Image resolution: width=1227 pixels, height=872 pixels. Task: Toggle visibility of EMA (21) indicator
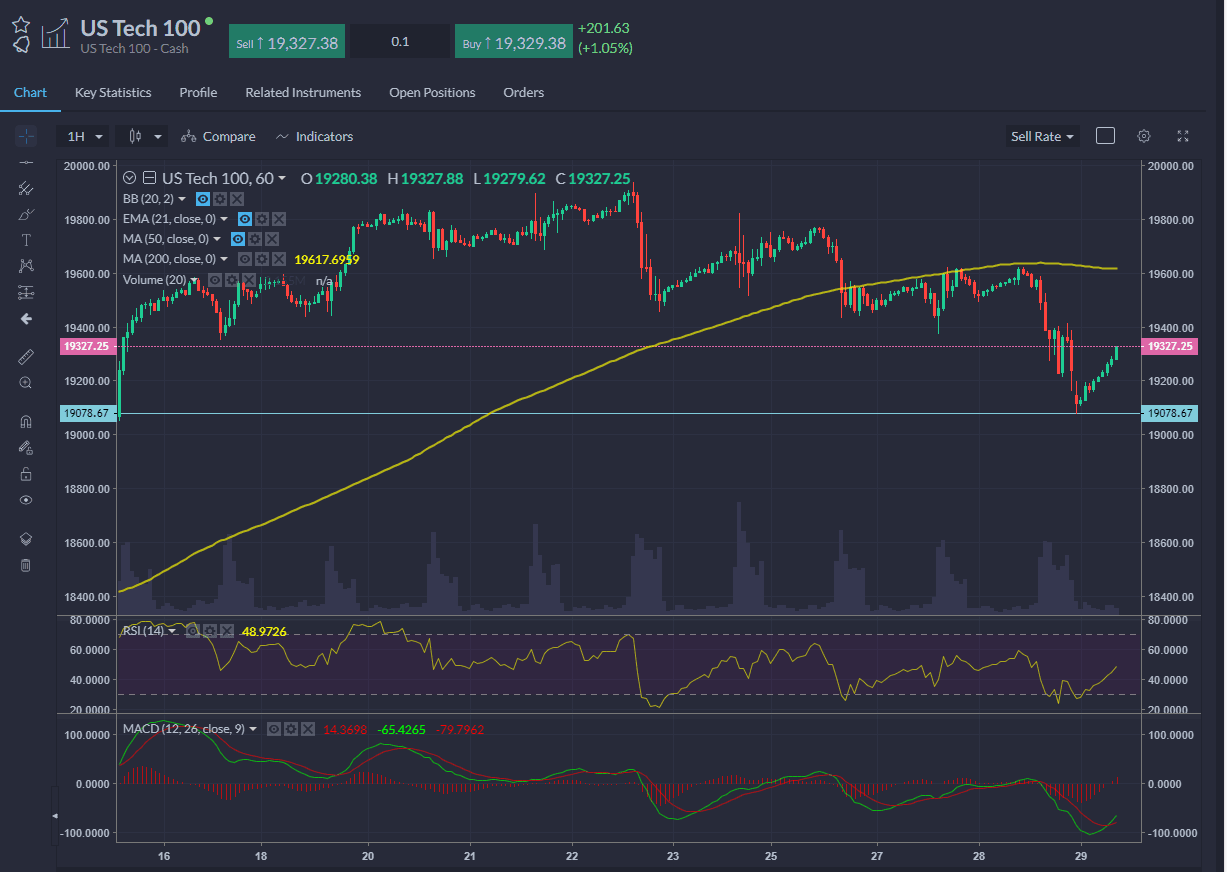click(244, 219)
